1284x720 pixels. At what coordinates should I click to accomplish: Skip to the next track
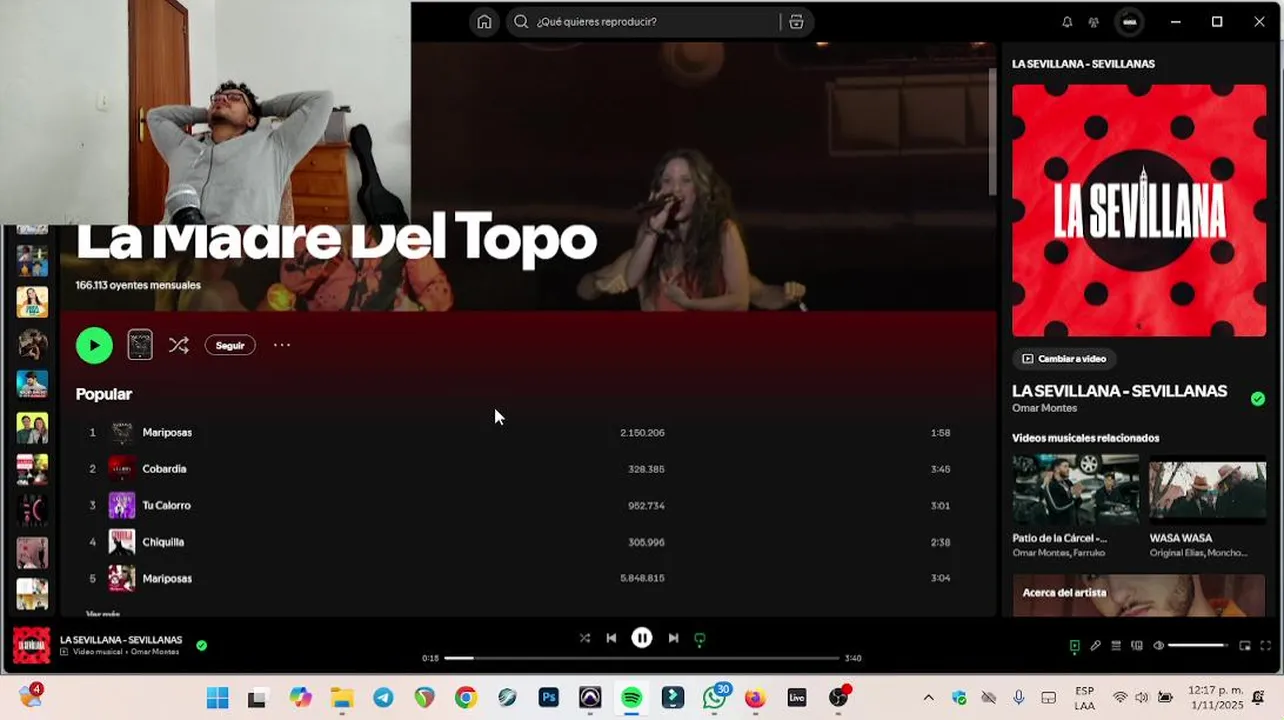[x=673, y=638]
